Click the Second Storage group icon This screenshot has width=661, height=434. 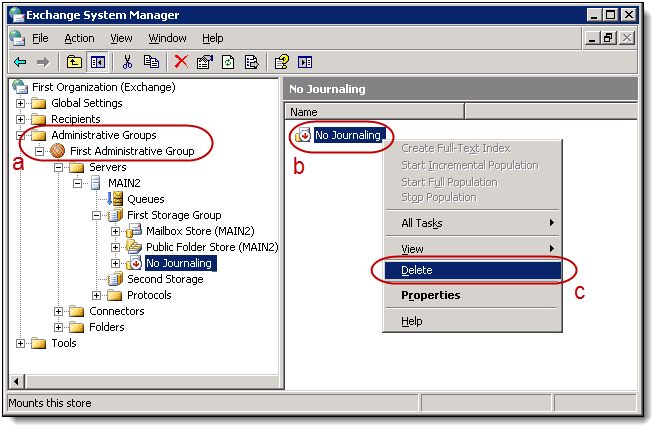click(115, 279)
